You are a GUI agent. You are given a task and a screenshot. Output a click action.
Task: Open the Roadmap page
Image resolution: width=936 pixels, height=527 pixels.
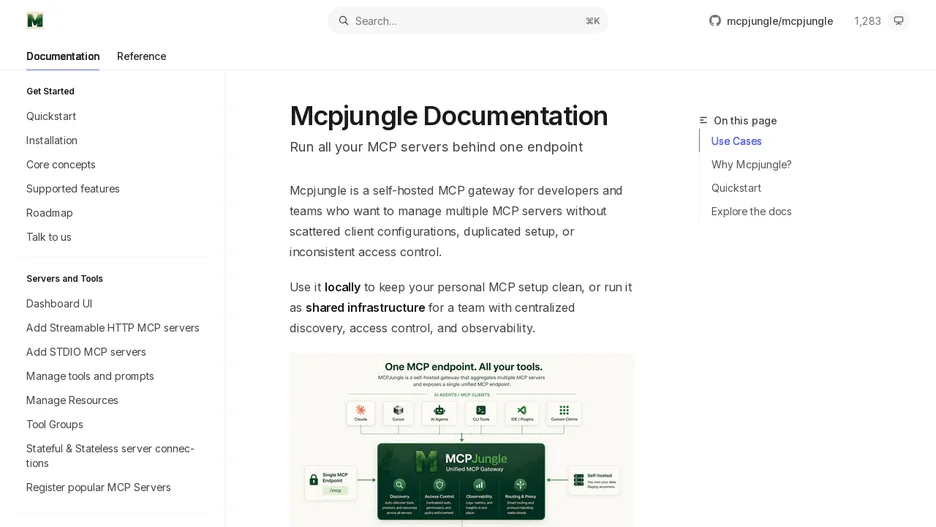[49, 213]
